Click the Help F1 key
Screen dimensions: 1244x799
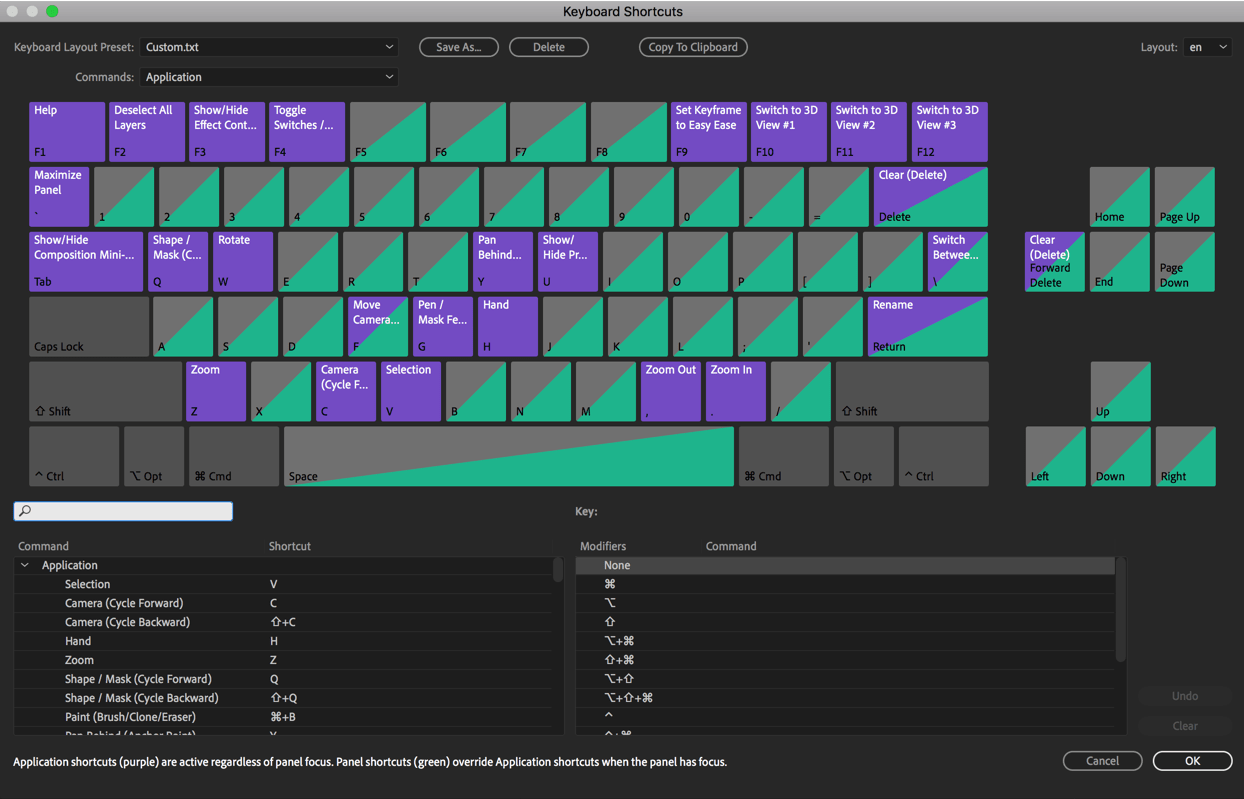pyautogui.click(x=67, y=131)
